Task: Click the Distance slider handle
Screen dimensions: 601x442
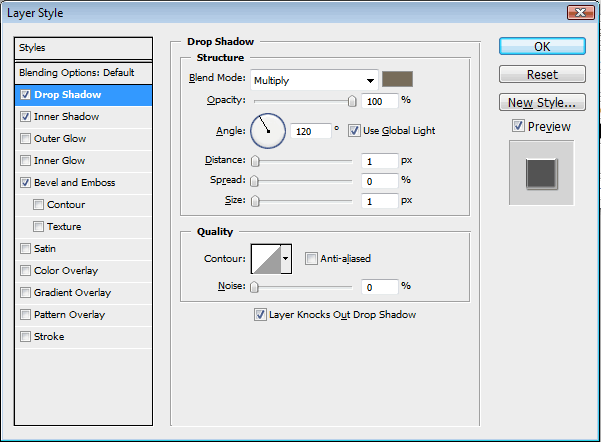Action: coord(255,161)
